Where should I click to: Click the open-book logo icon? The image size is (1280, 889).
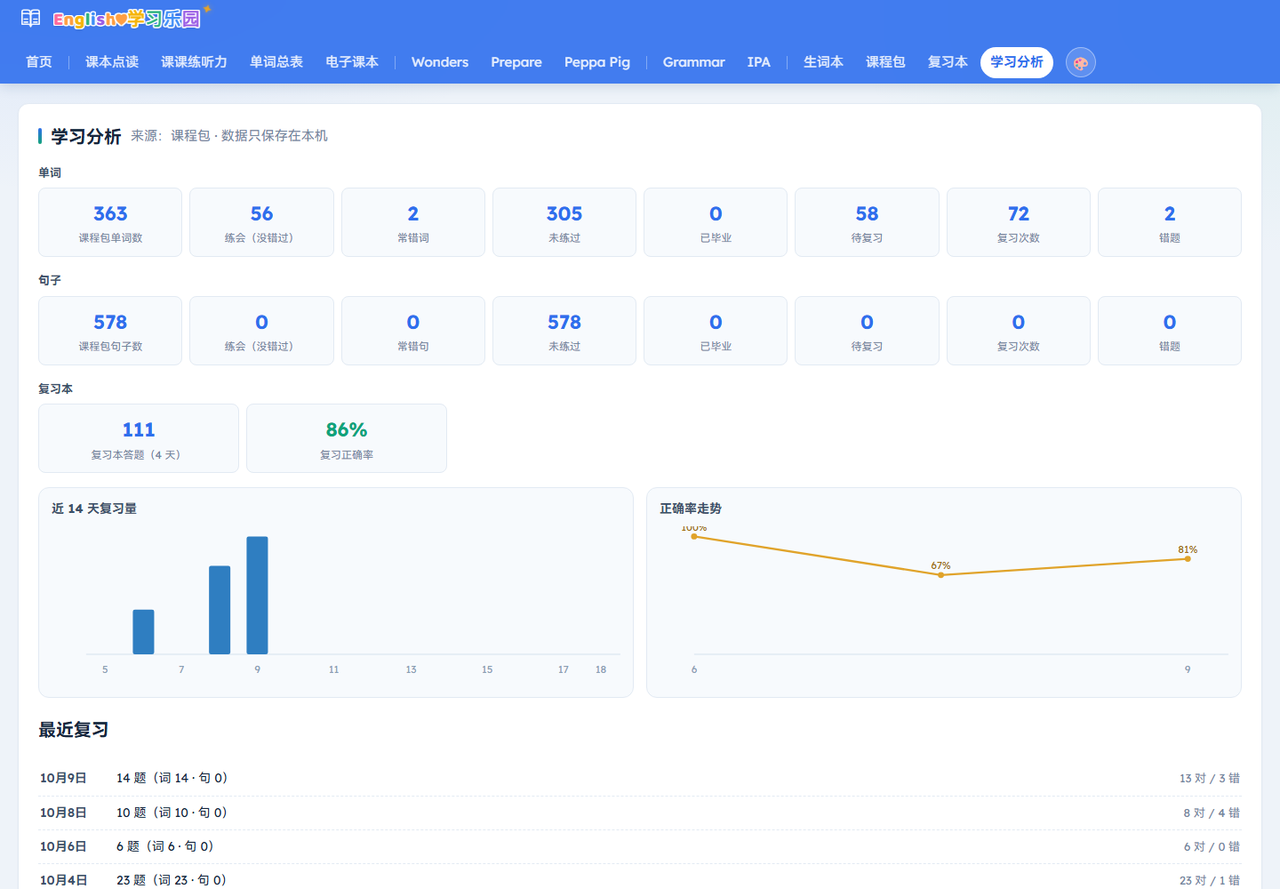tap(31, 18)
